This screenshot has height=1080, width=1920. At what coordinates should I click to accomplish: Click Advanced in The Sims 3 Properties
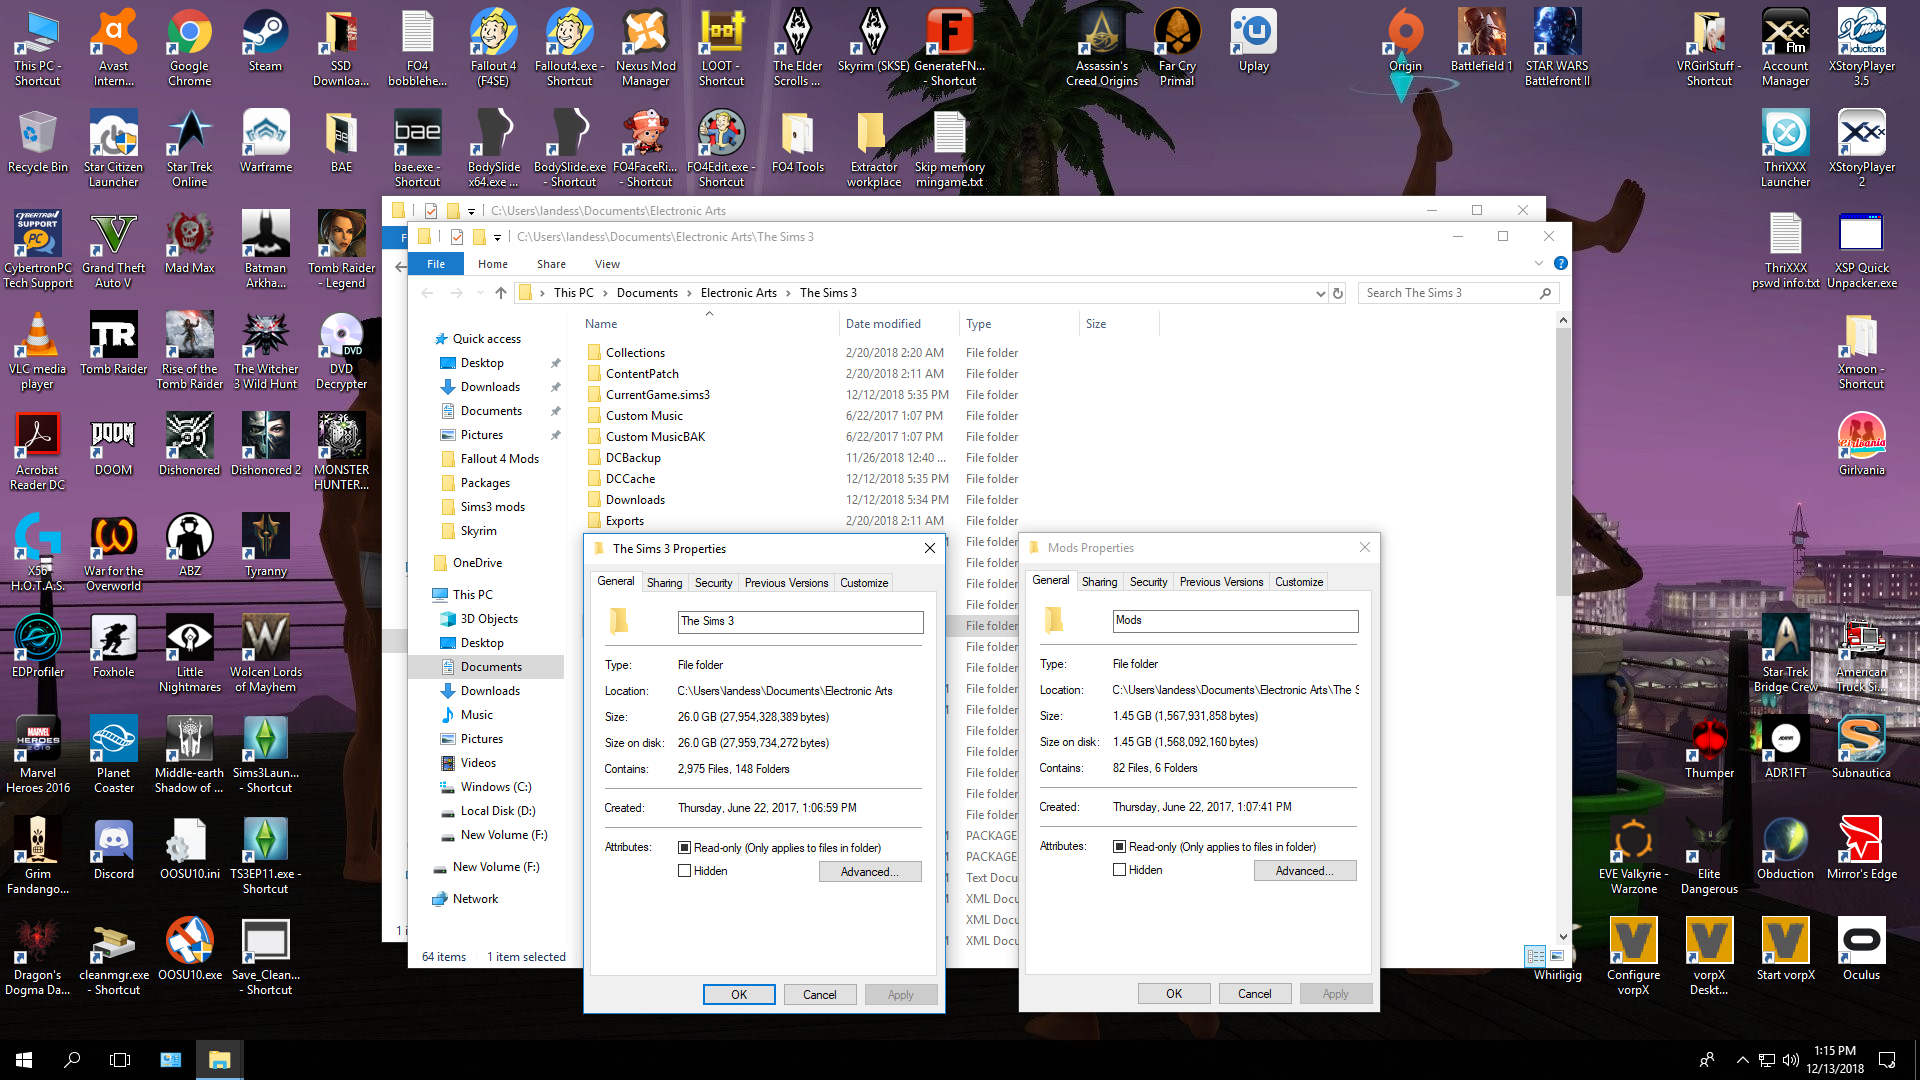[870, 872]
